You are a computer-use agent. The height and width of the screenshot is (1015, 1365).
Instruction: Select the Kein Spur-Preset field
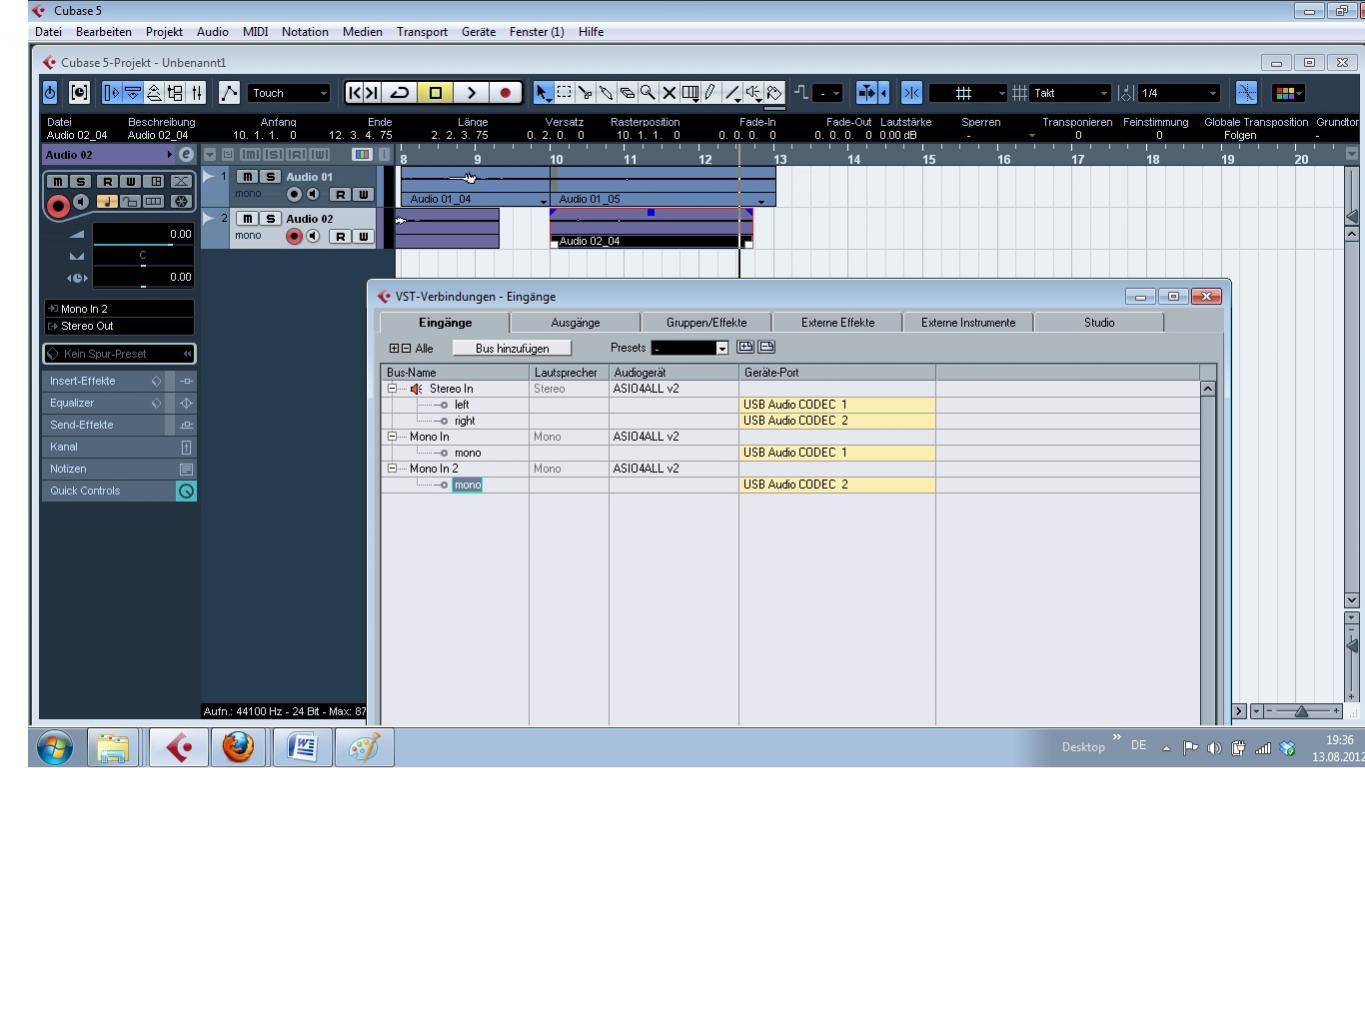pos(119,354)
